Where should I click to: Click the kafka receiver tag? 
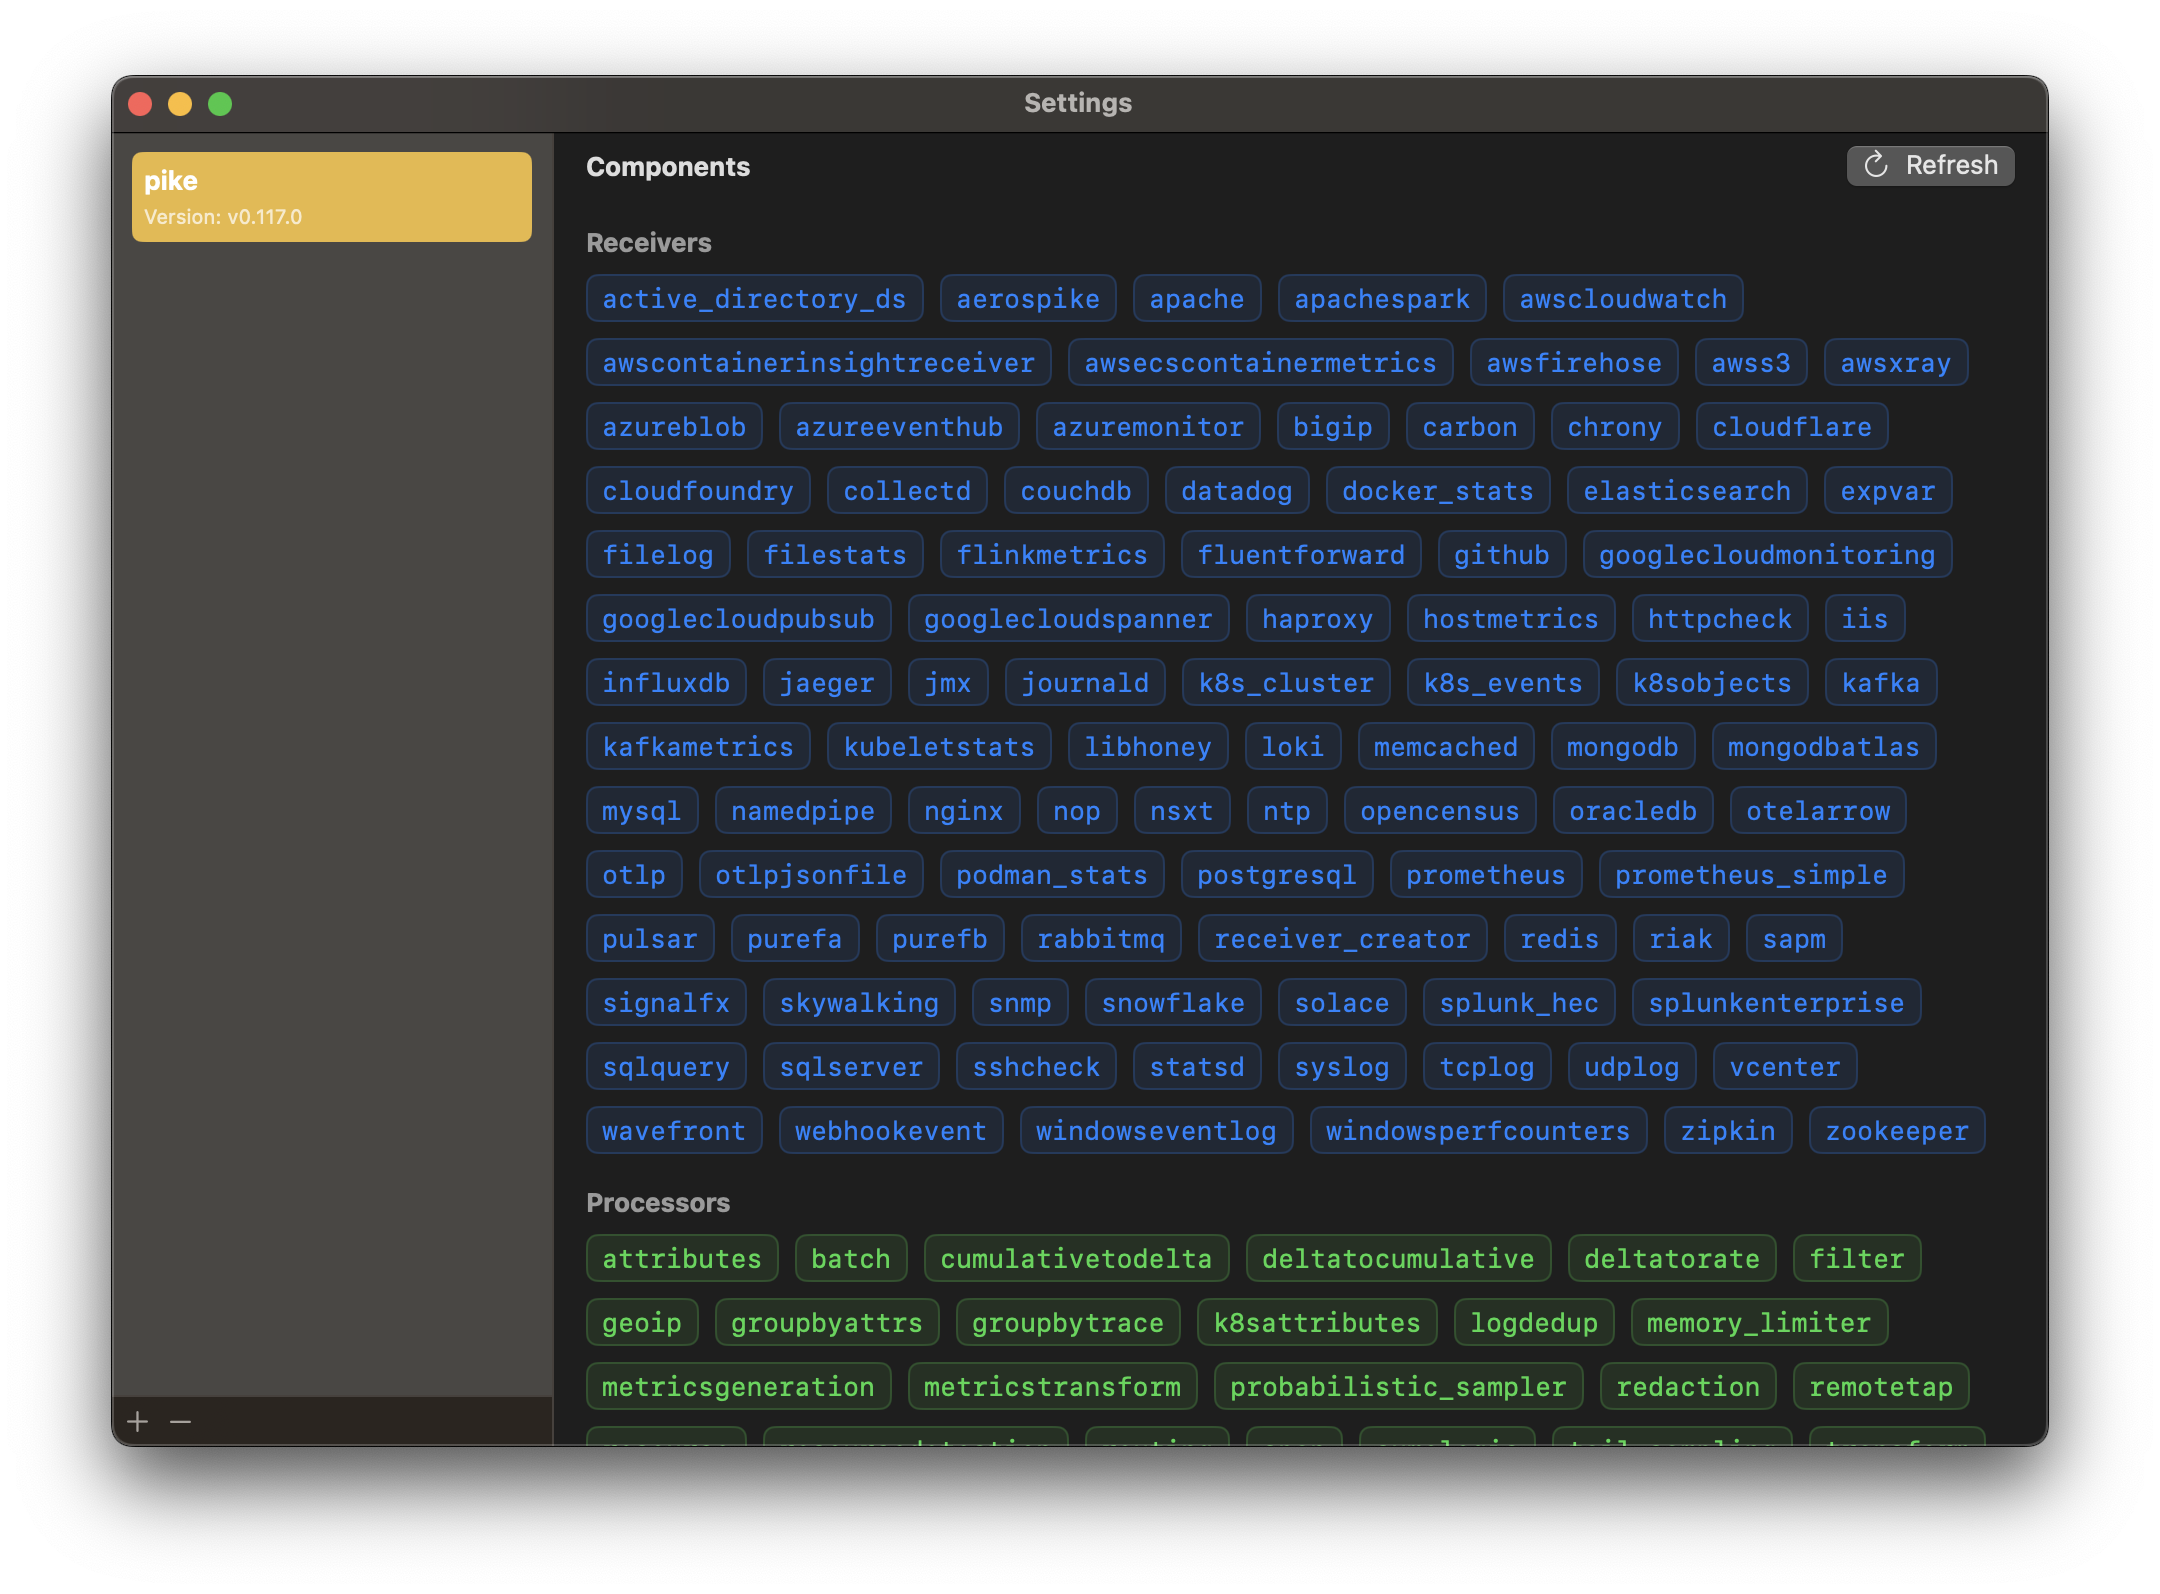pyautogui.click(x=1881, y=683)
